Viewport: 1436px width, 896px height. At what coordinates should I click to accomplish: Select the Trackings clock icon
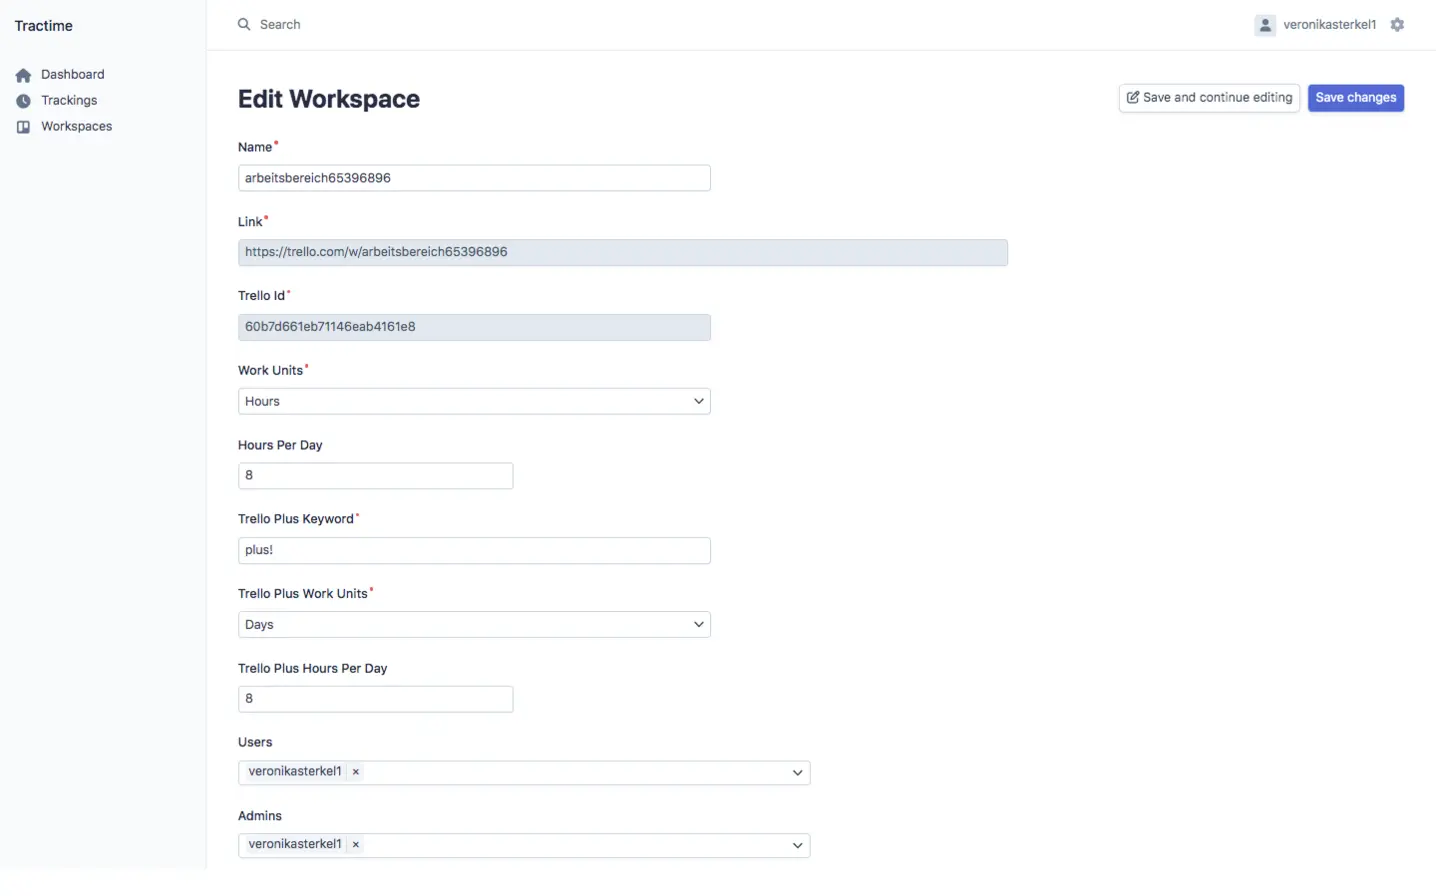pyautogui.click(x=22, y=100)
